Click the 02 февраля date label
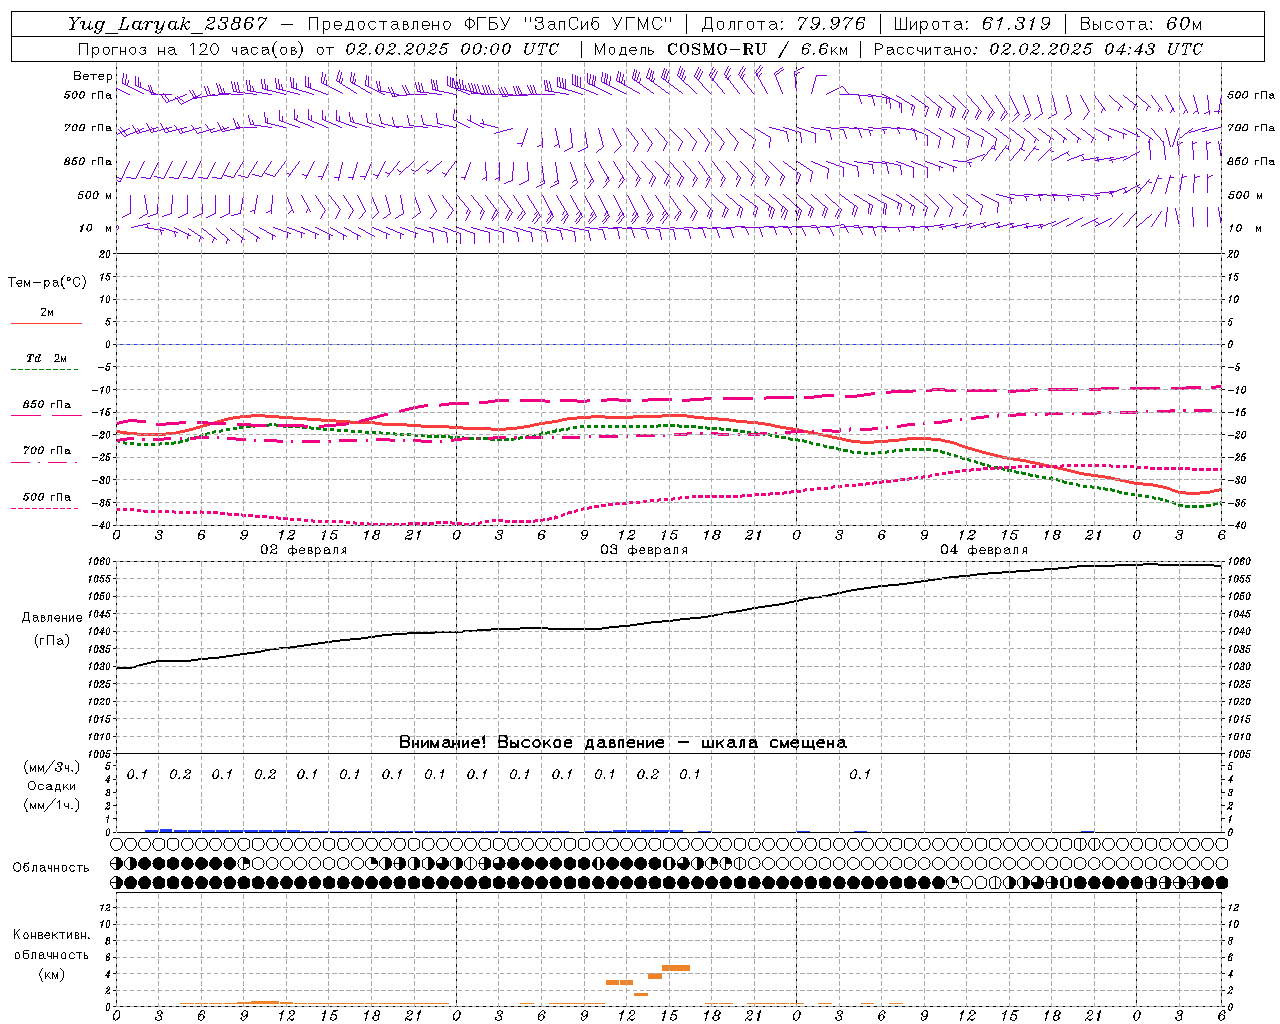The image size is (1280, 1024). (304, 550)
